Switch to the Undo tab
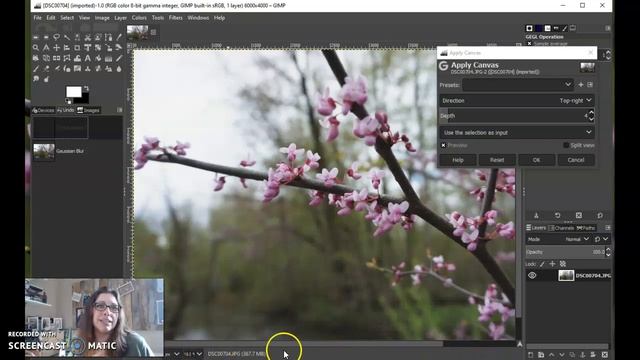Screen dimensions: 640x360 (x=65, y=110)
